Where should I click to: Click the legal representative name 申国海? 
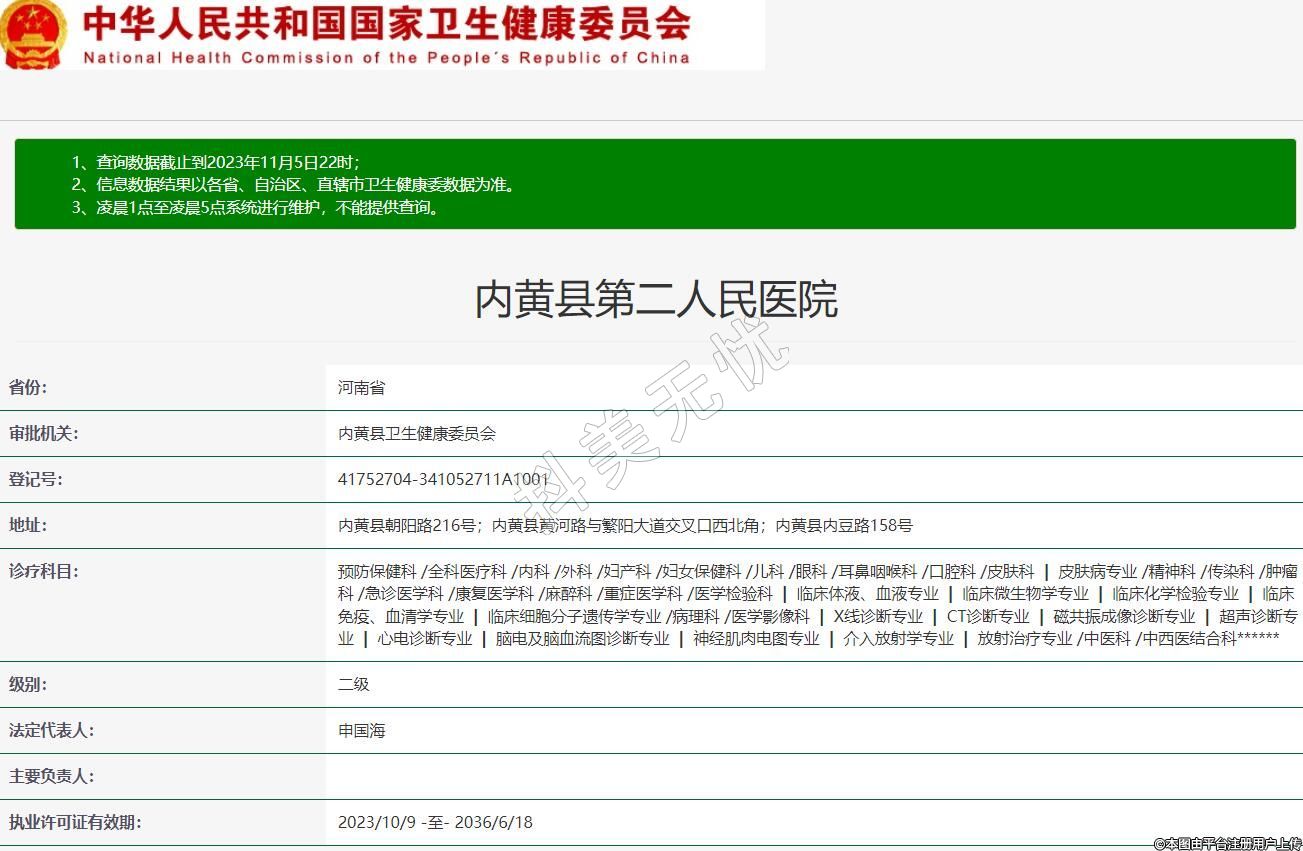(361, 731)
